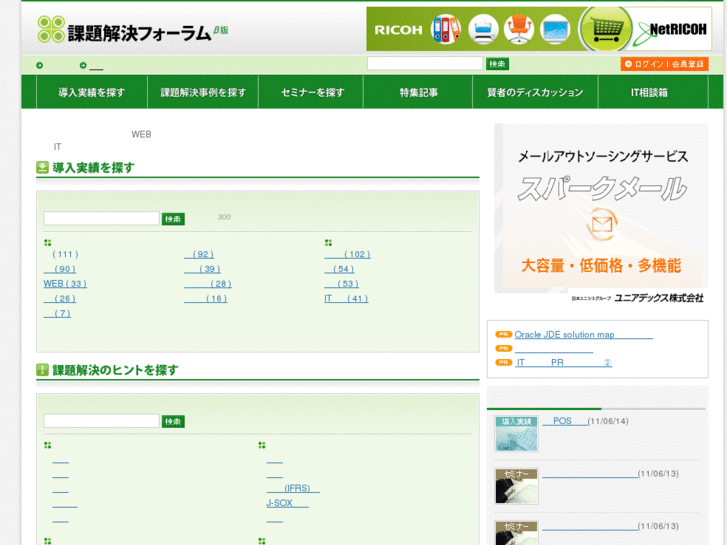Open the スパークメール advertisement banner

601,215
